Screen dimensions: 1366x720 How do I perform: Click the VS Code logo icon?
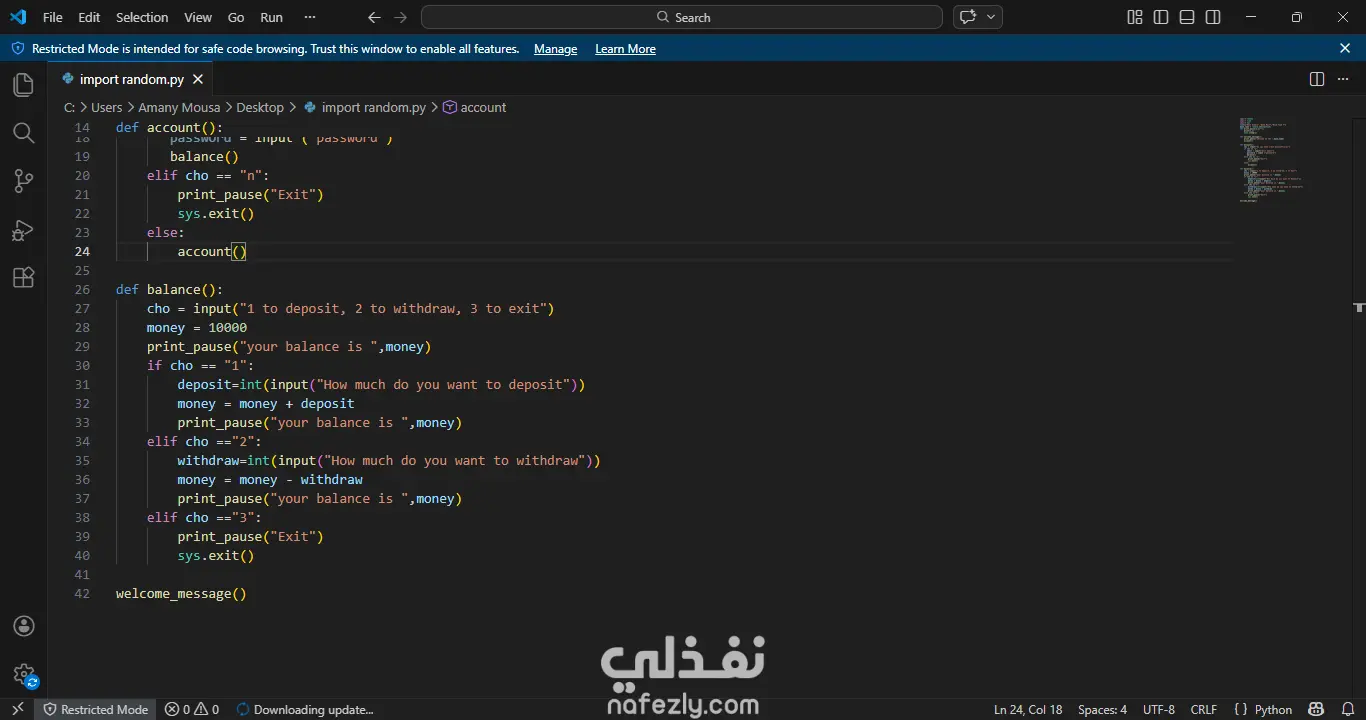point(18,17)
